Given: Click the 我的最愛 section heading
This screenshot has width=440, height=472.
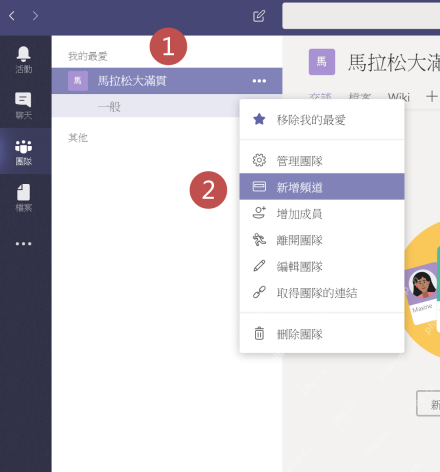Looking at the screenshot, I should pos(88,56).
